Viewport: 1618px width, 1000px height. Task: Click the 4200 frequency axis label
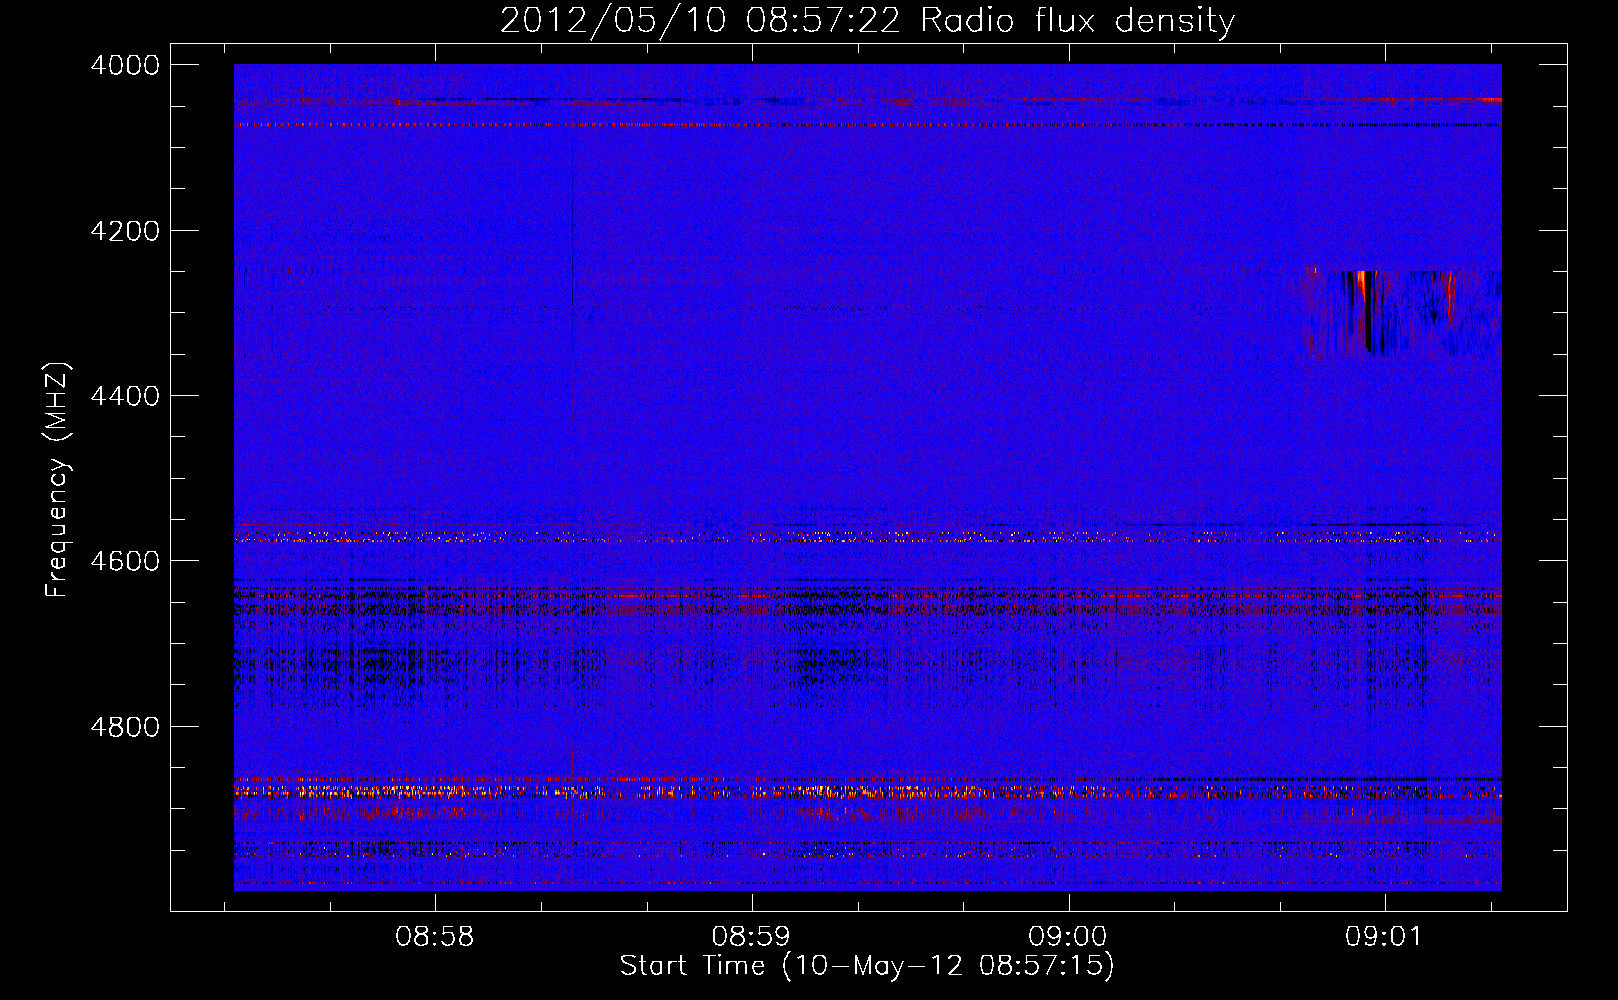[x=125, y=231]
